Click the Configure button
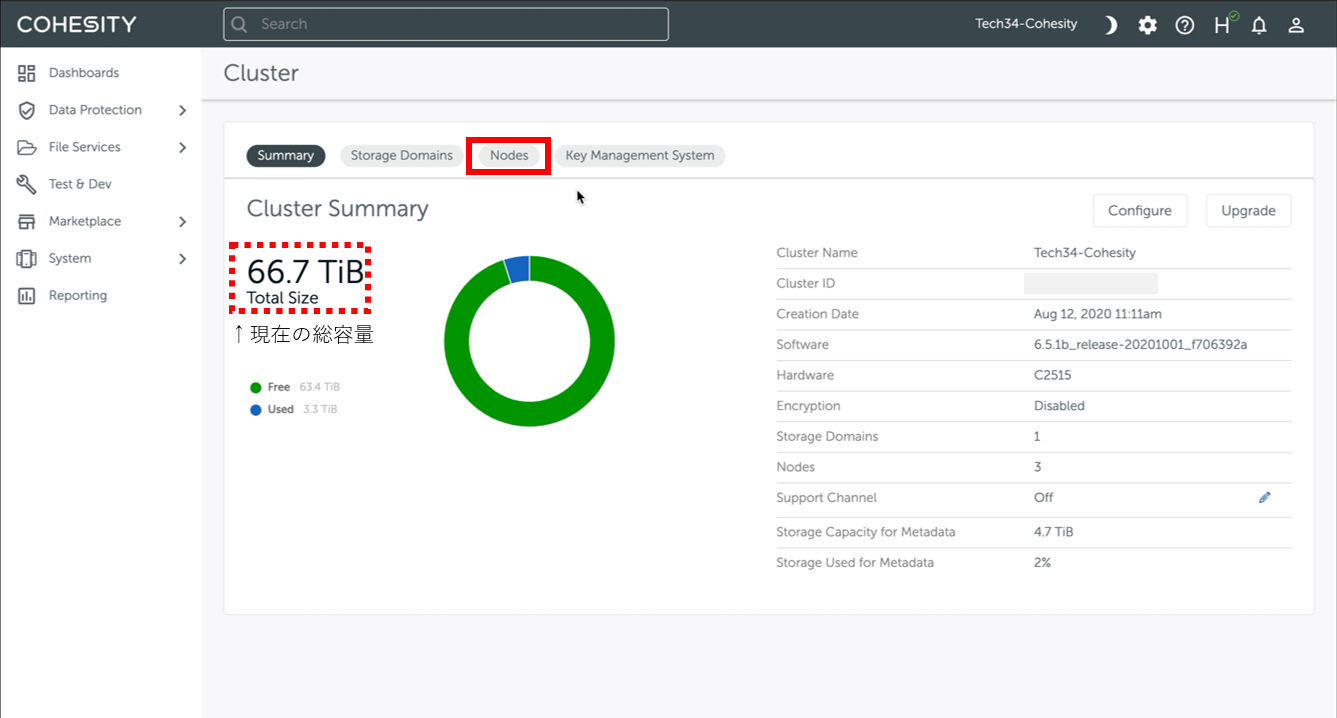This screenshot has width=1337, height=718. point(1140,211)
